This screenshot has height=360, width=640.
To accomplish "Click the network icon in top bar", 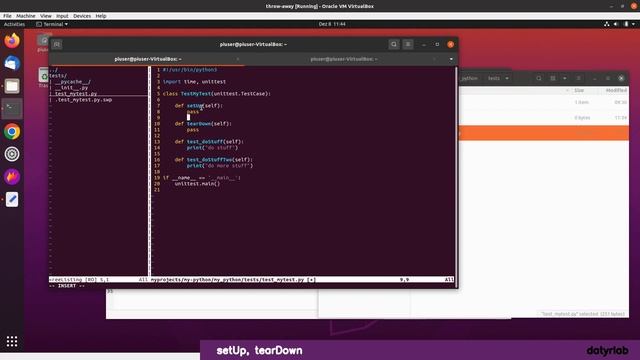I will (607, 24).
